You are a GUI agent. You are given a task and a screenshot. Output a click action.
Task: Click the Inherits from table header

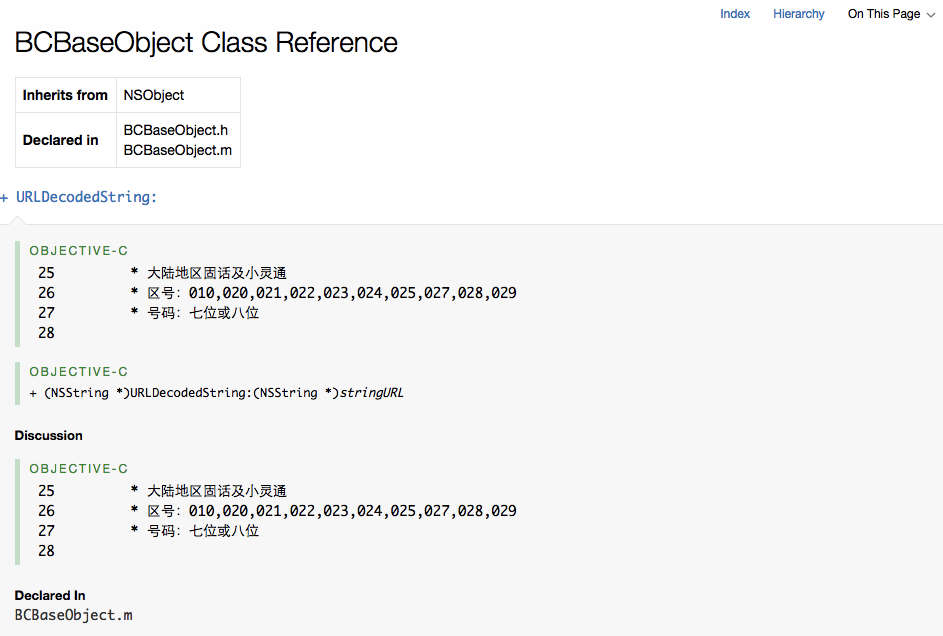(x=65, y=95)
